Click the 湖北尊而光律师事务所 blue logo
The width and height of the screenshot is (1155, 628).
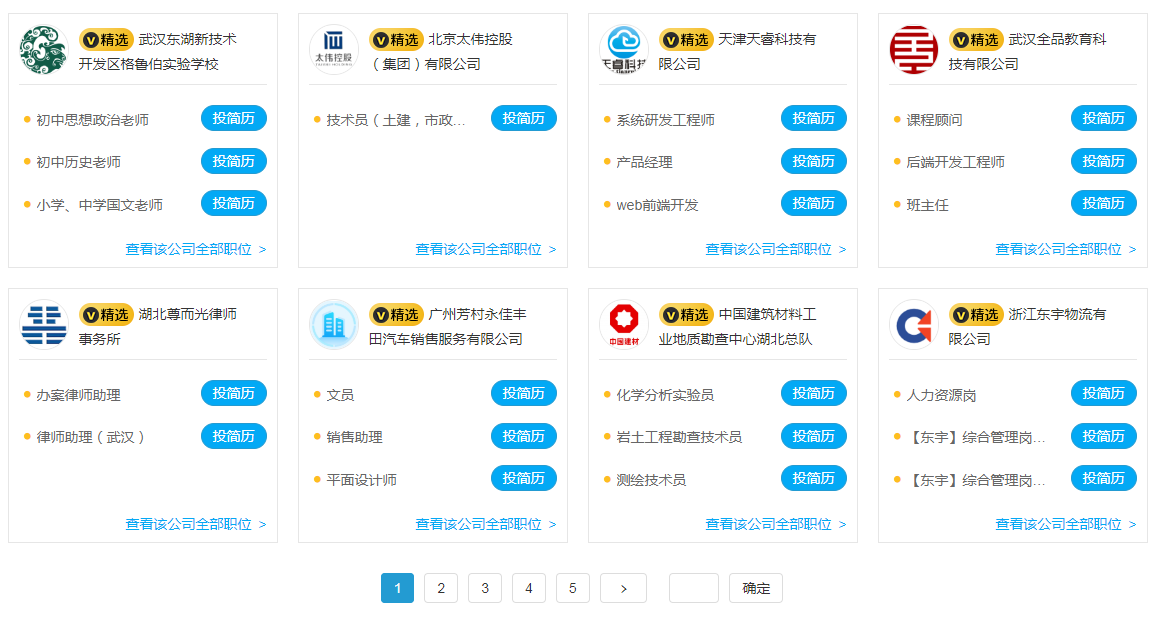(43, 325)
